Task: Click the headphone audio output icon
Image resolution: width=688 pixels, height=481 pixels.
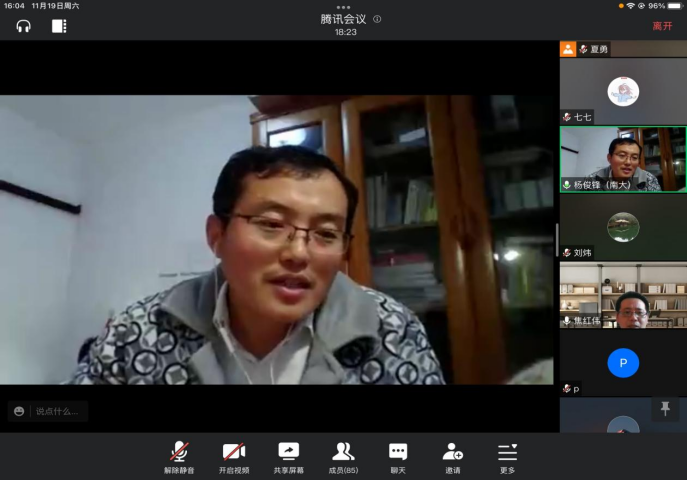Action: (x=24, y=26)
